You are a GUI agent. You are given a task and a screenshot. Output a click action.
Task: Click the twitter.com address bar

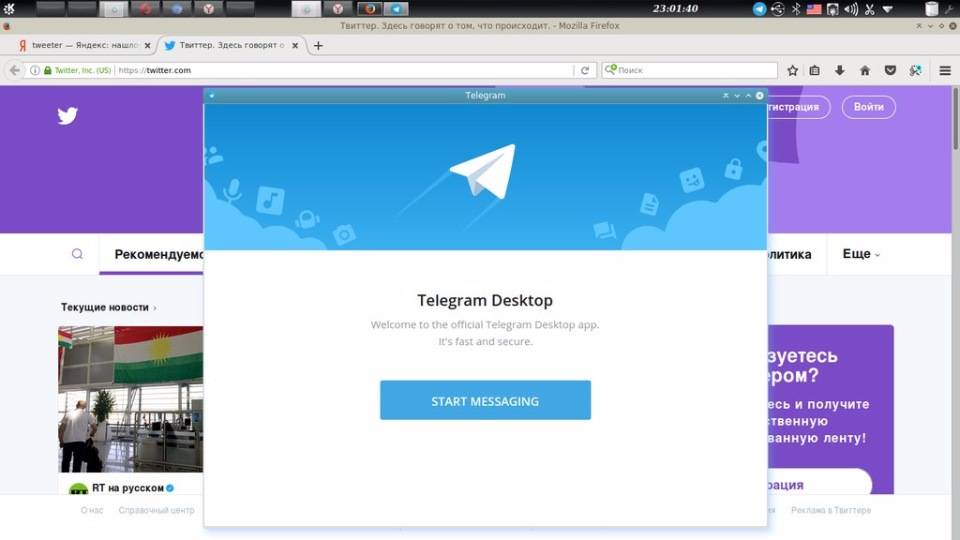point(343,70)
